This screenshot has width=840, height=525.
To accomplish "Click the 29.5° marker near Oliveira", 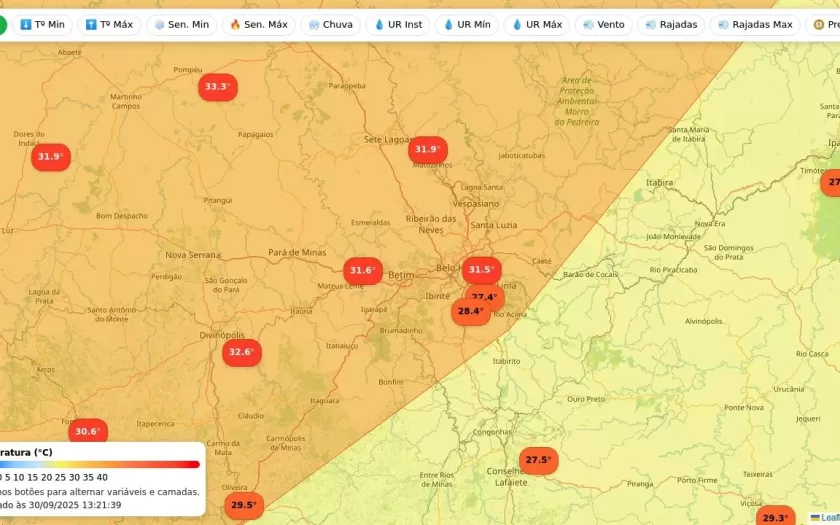I will (x=243, y=506).
